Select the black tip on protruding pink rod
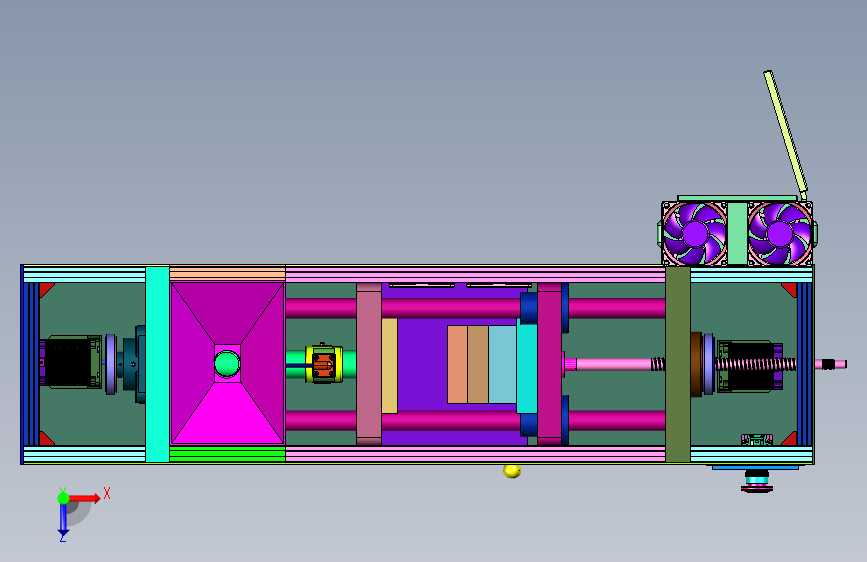The image size is (867, 562). (x=828, y=364)
